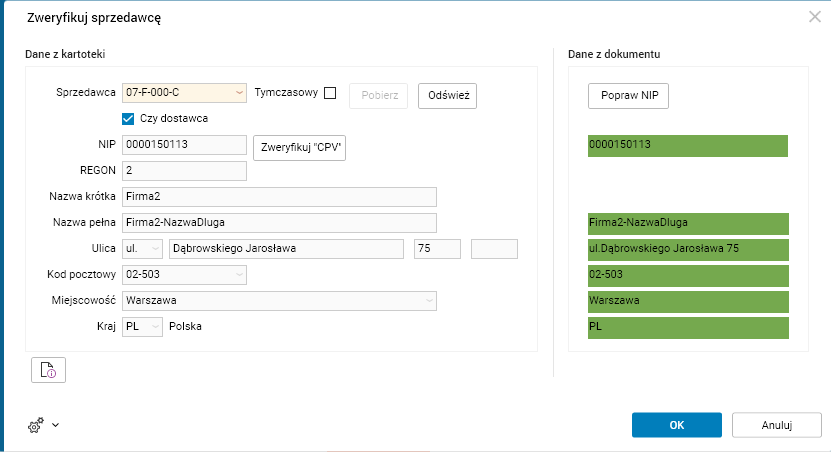Open the Miejscowość dropdown list

point(429,300)
